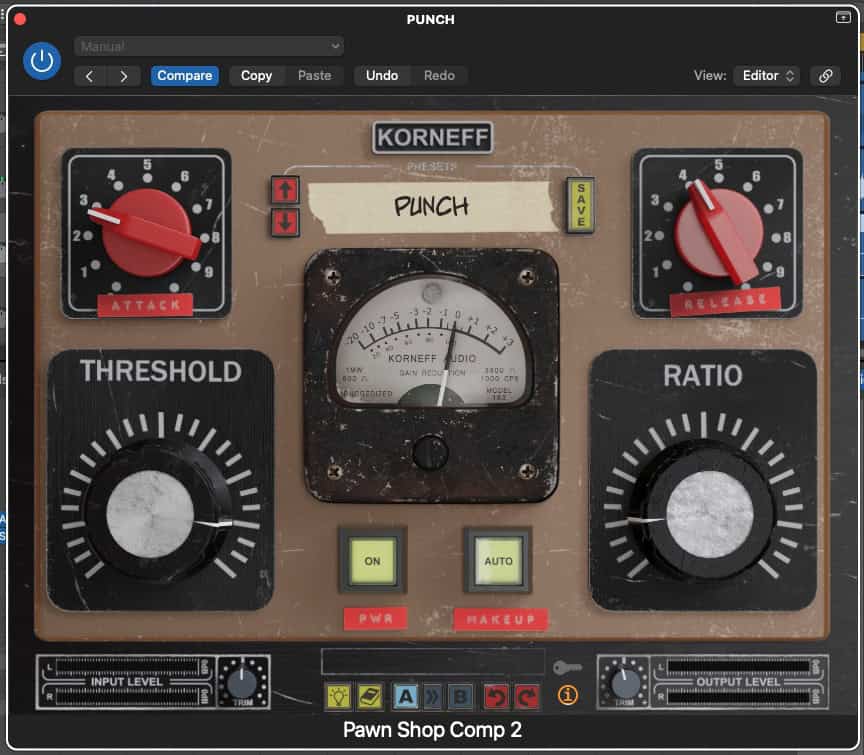Click the link chain icon

pos(825,76)
